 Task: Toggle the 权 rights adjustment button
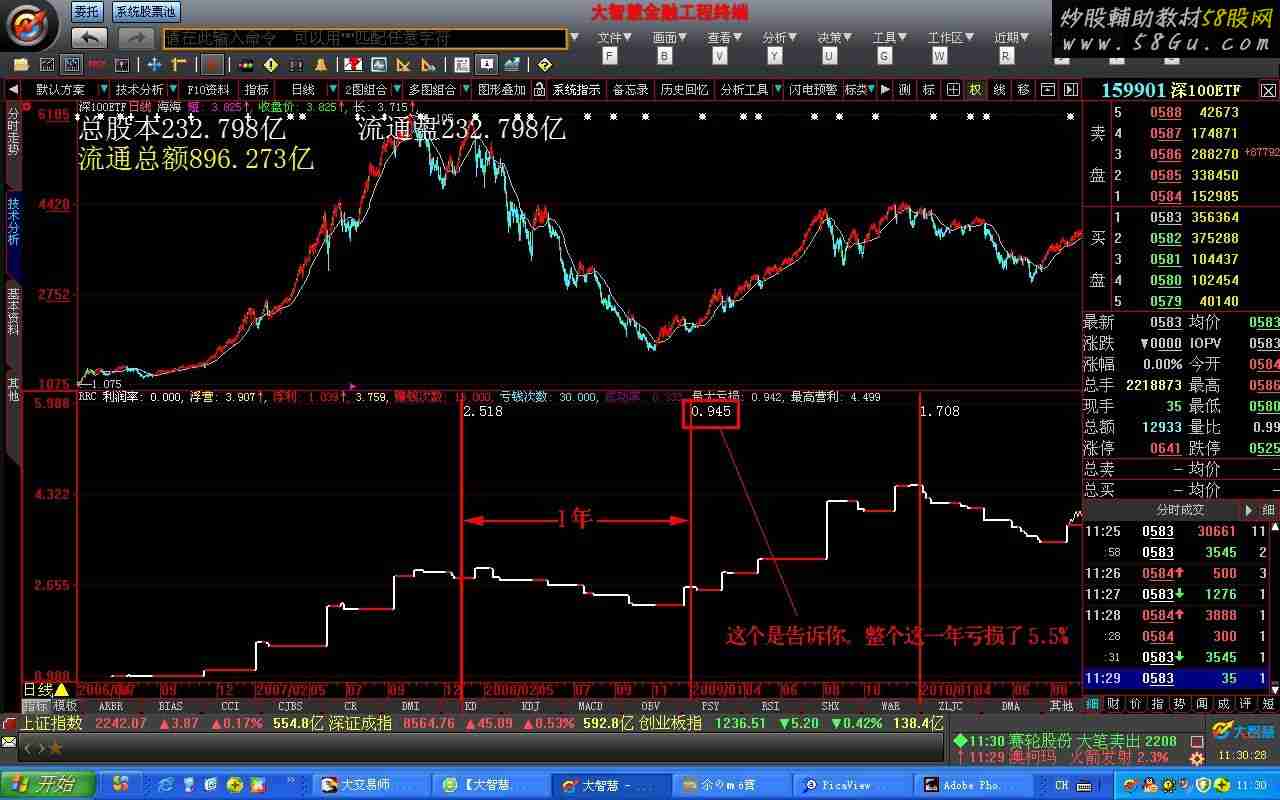[975, 90]
